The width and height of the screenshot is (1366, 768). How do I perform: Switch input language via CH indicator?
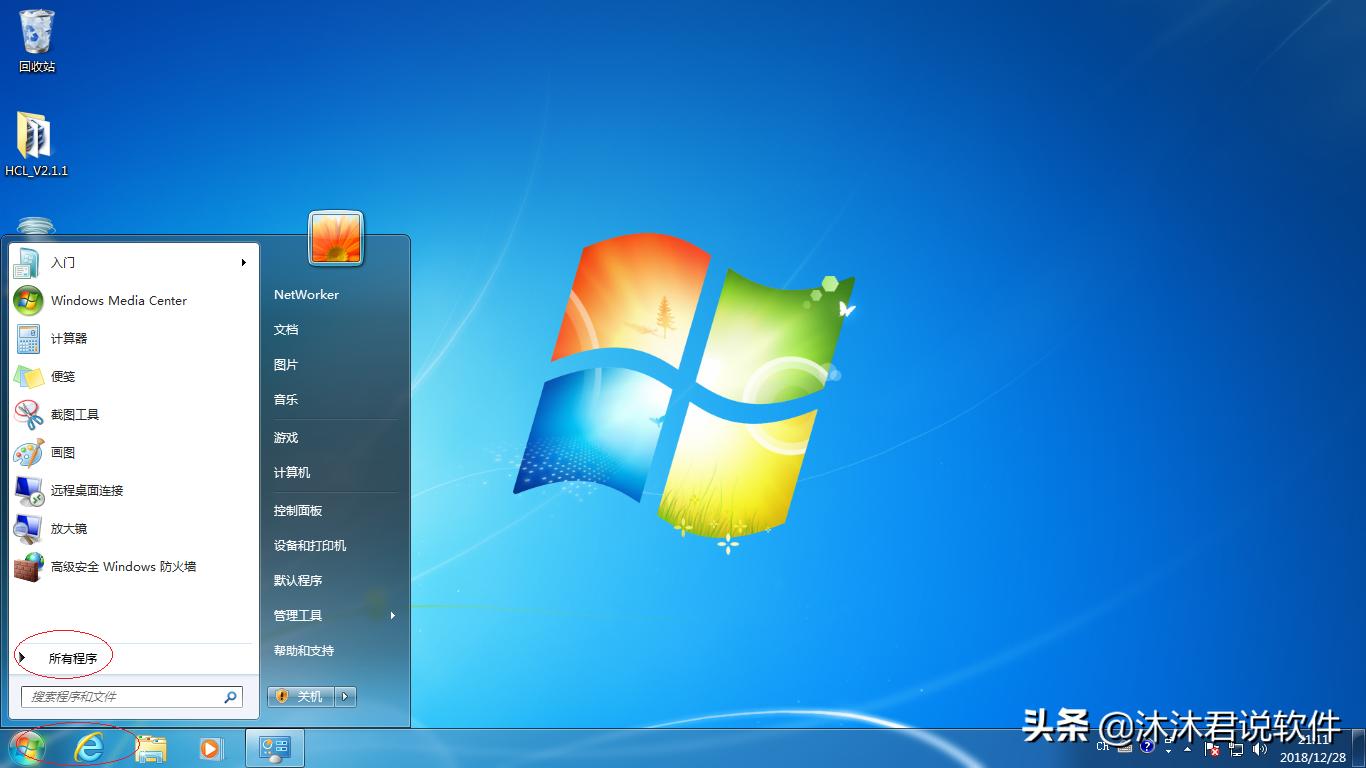(x=1102, y=746)
